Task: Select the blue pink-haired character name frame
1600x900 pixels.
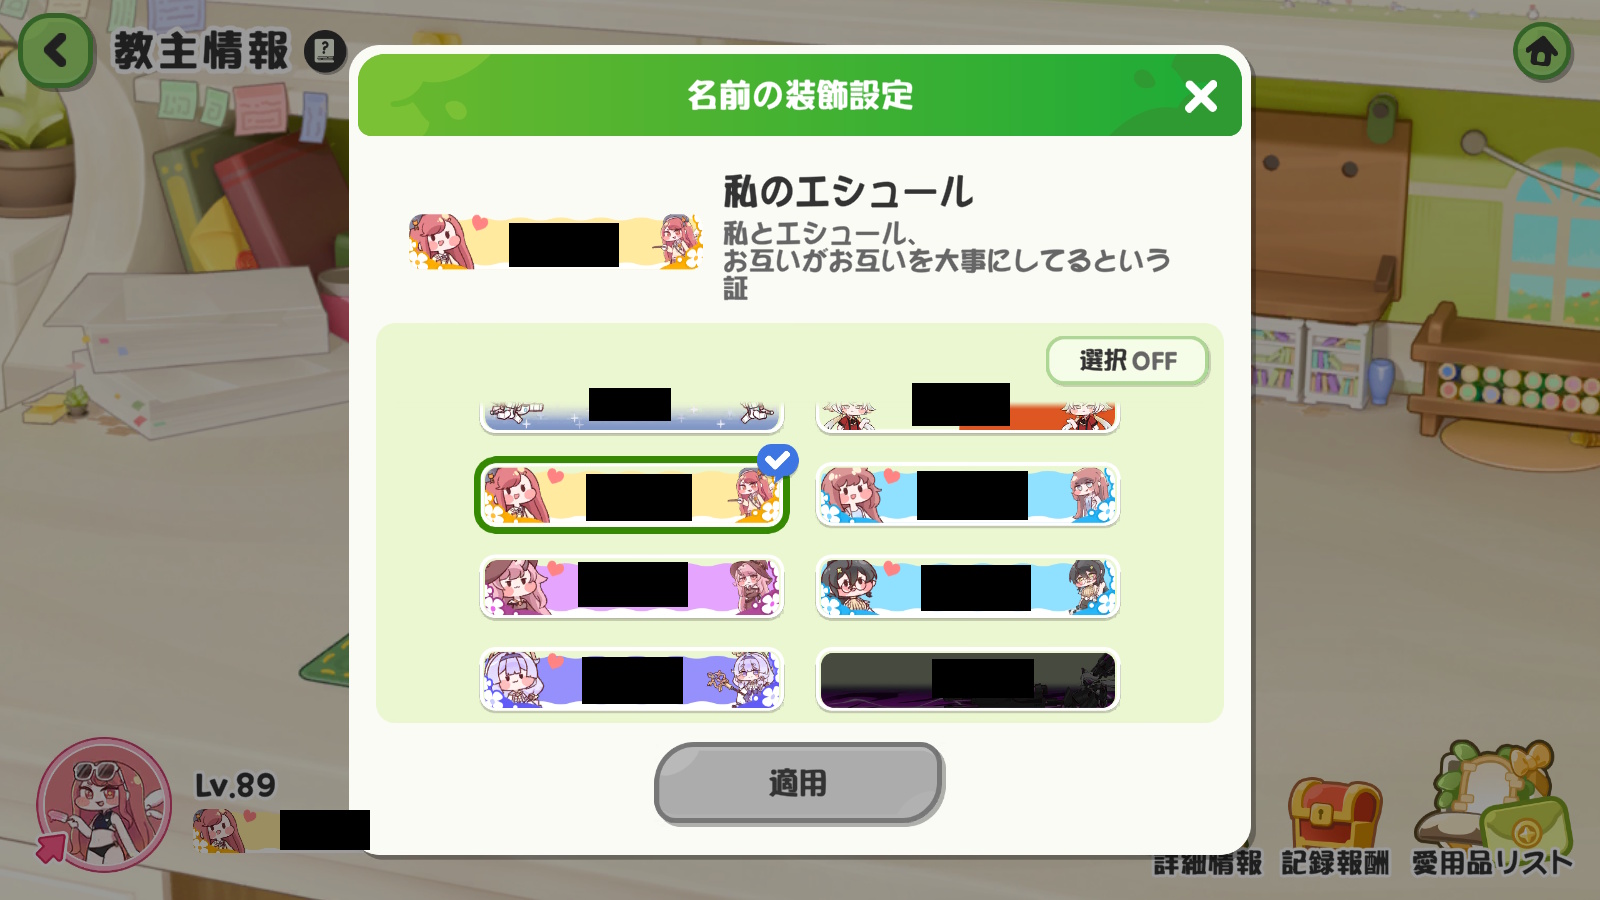Action: click(968, 495)
